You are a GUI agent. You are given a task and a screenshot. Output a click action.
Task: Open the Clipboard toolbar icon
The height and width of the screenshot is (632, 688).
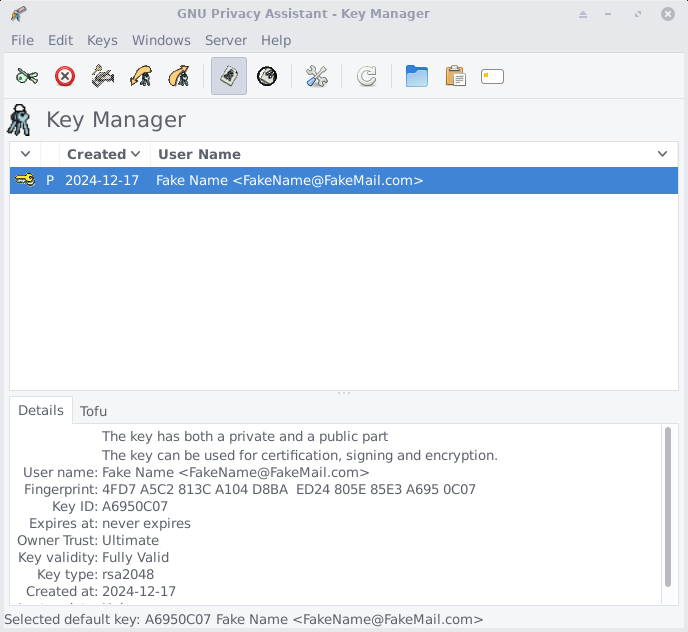tap(455, 76)
